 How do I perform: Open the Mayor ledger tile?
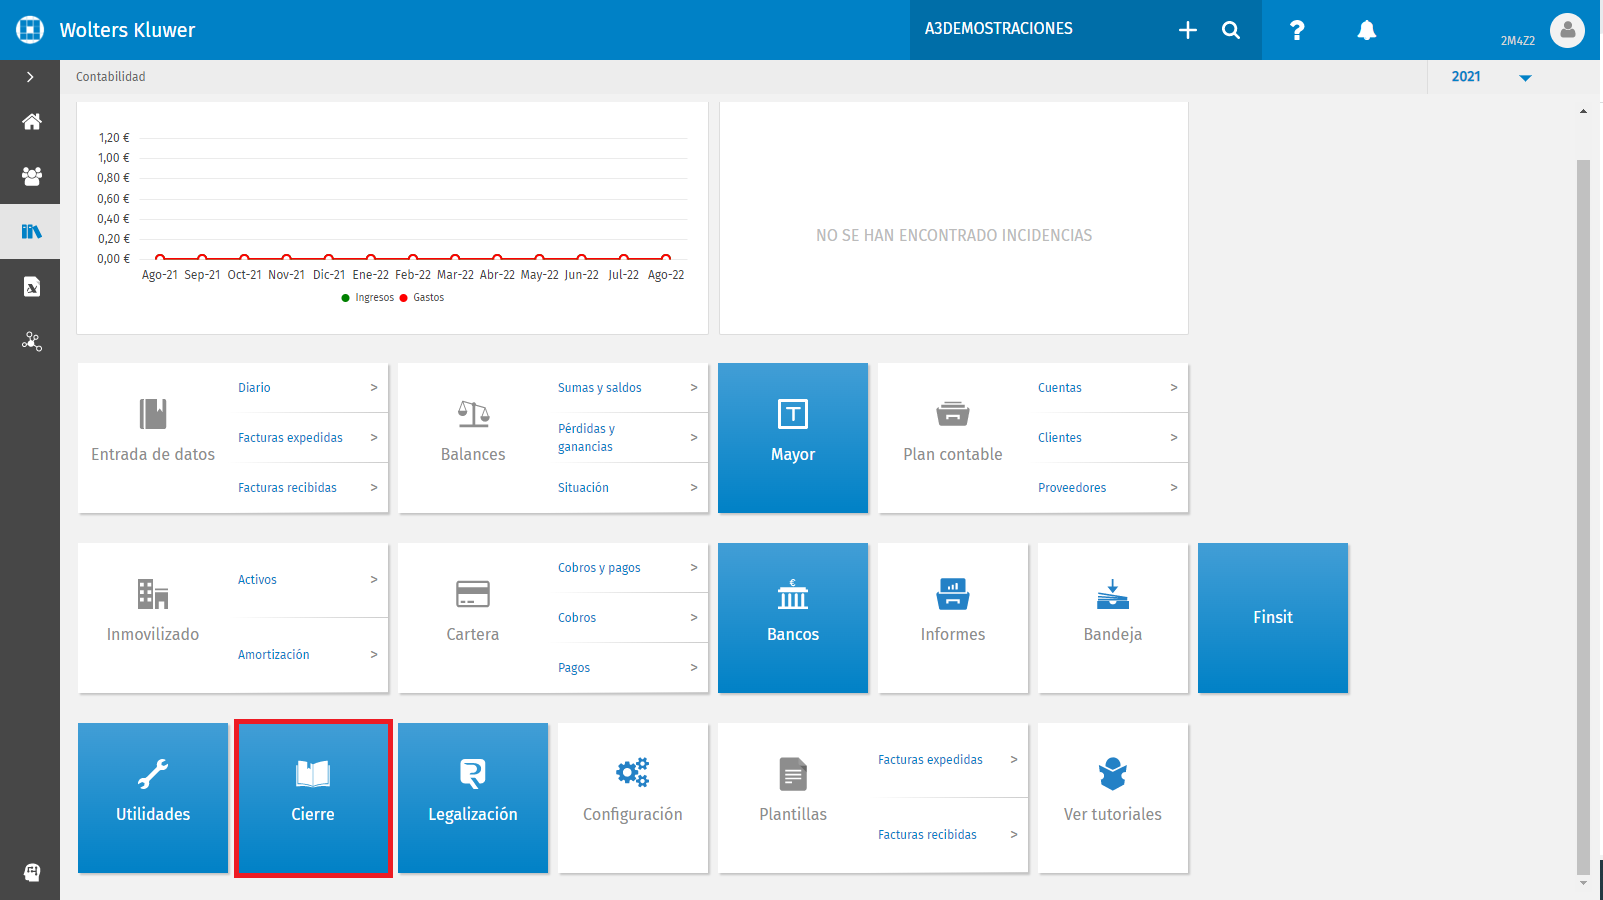(793, 438)
